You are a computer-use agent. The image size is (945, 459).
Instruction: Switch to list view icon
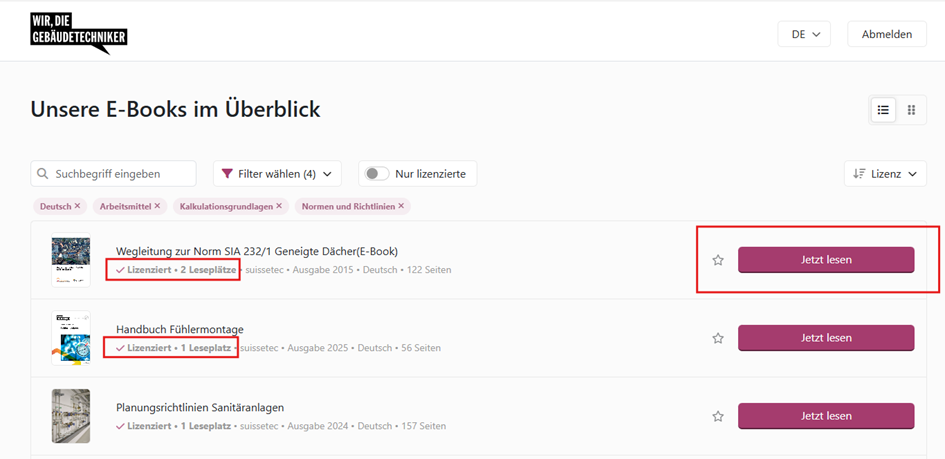click(x=883, y=110)
